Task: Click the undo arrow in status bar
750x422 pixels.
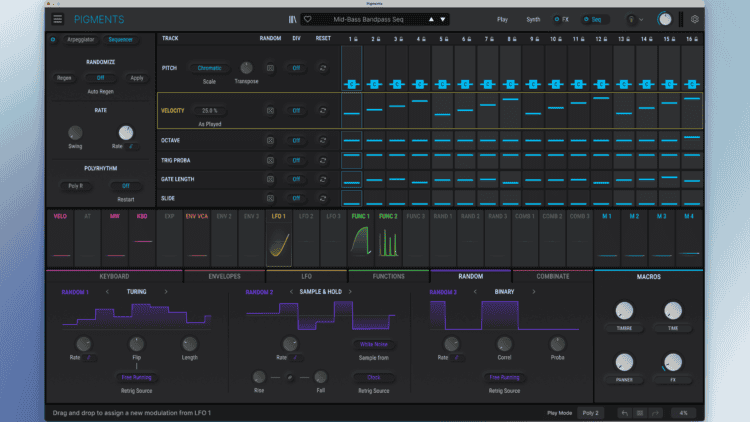Action: pyautogui.click(x=625, y=413)
